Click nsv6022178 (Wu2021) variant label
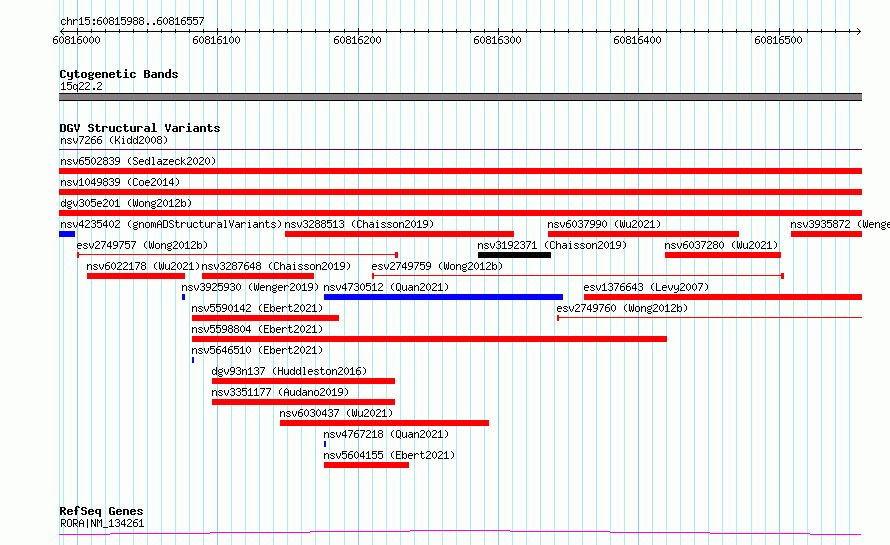This screenshot has width=890, height=545. coord(144,266)
